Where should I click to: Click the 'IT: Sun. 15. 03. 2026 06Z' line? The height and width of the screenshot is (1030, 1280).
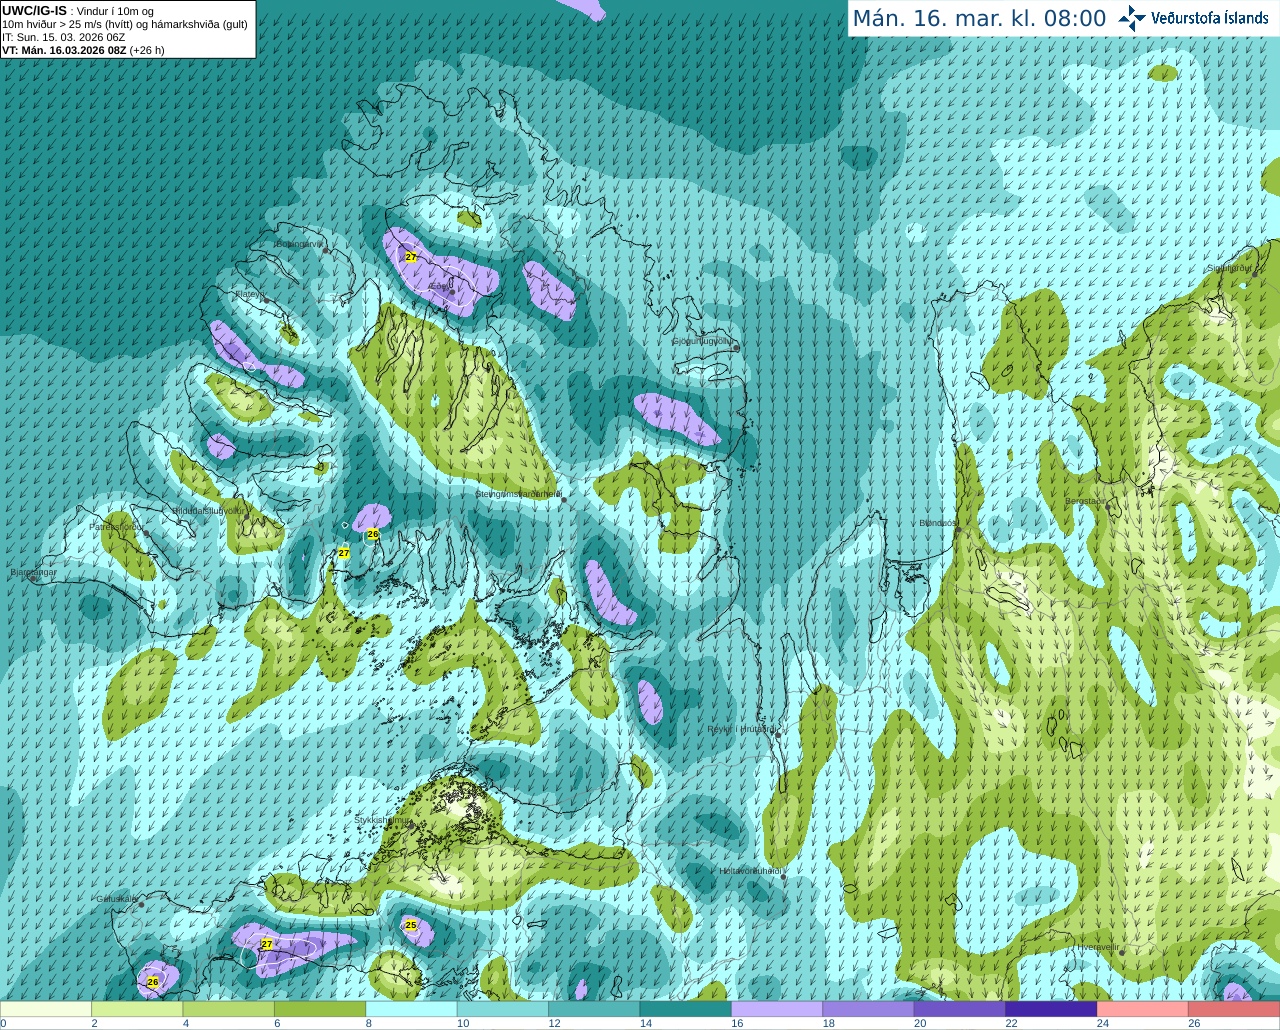point(64,37)
